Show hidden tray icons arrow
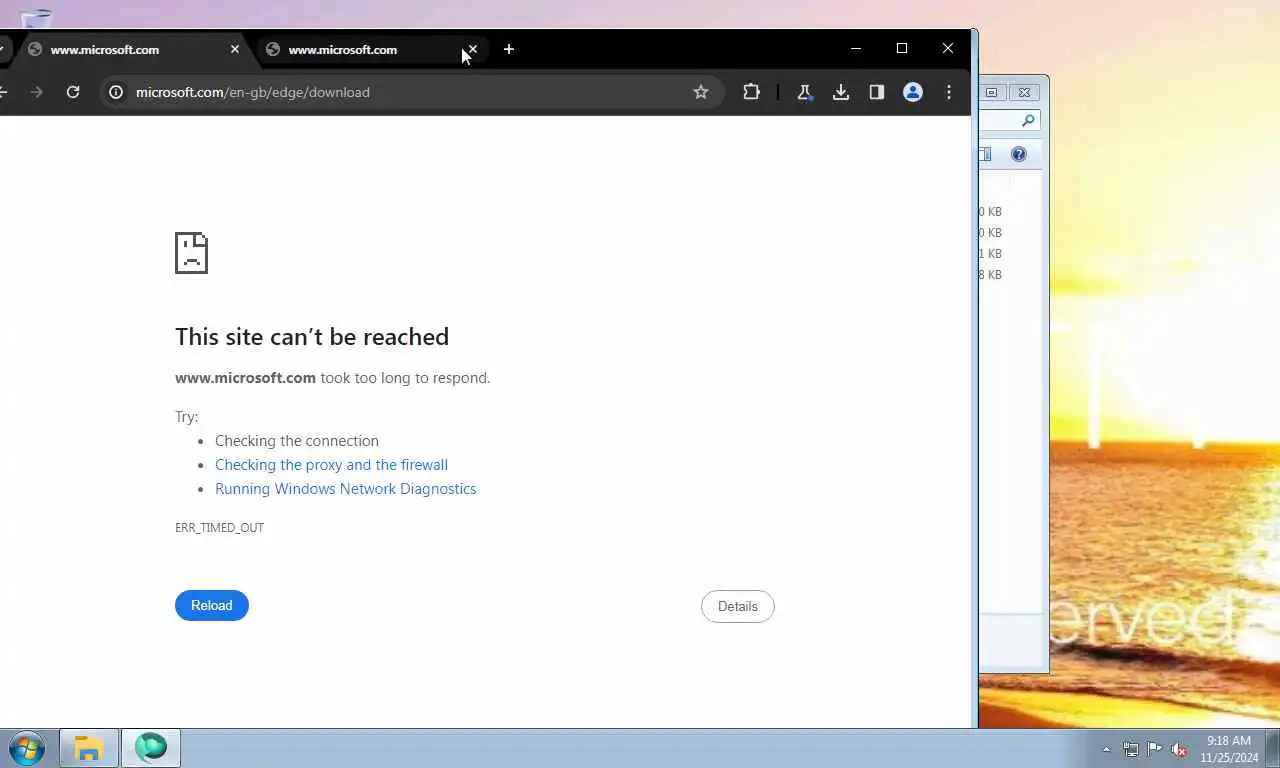Image resolution: width=1280 pixels, height=768 pixels. pyautogui.click(x=1106, y=749)
